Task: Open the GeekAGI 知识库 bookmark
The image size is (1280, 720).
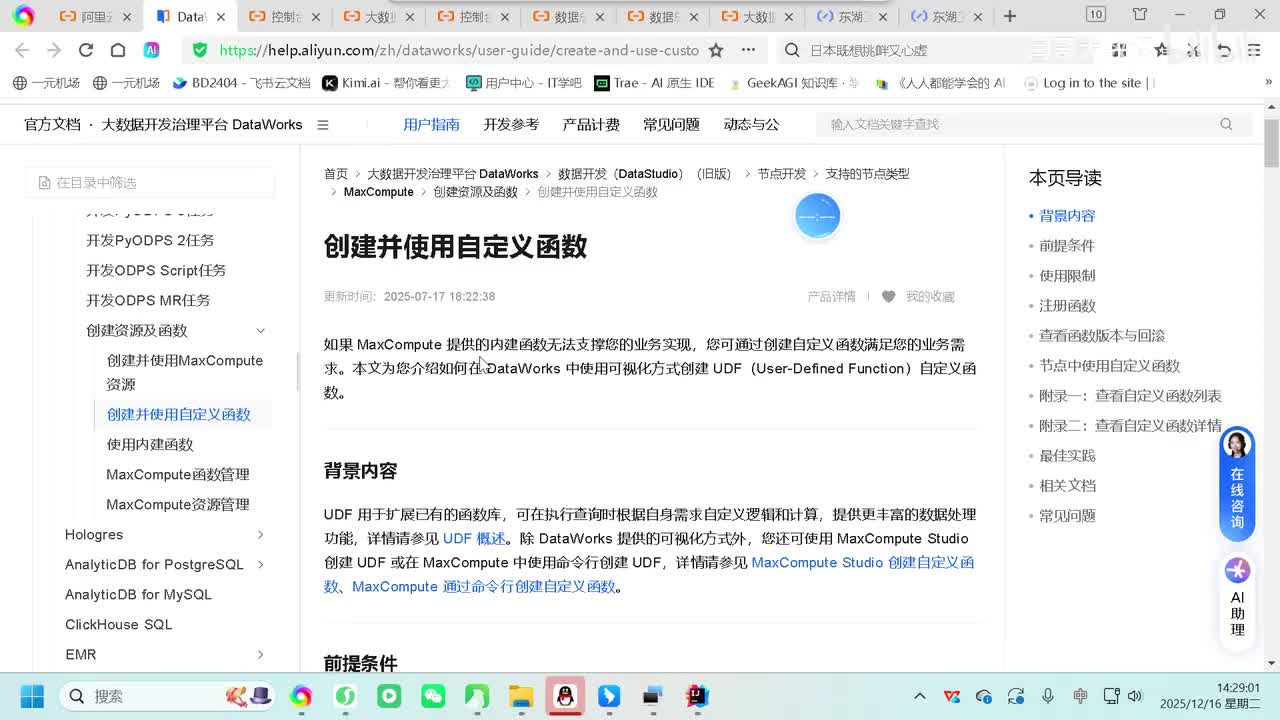Action: click(793, 83)
